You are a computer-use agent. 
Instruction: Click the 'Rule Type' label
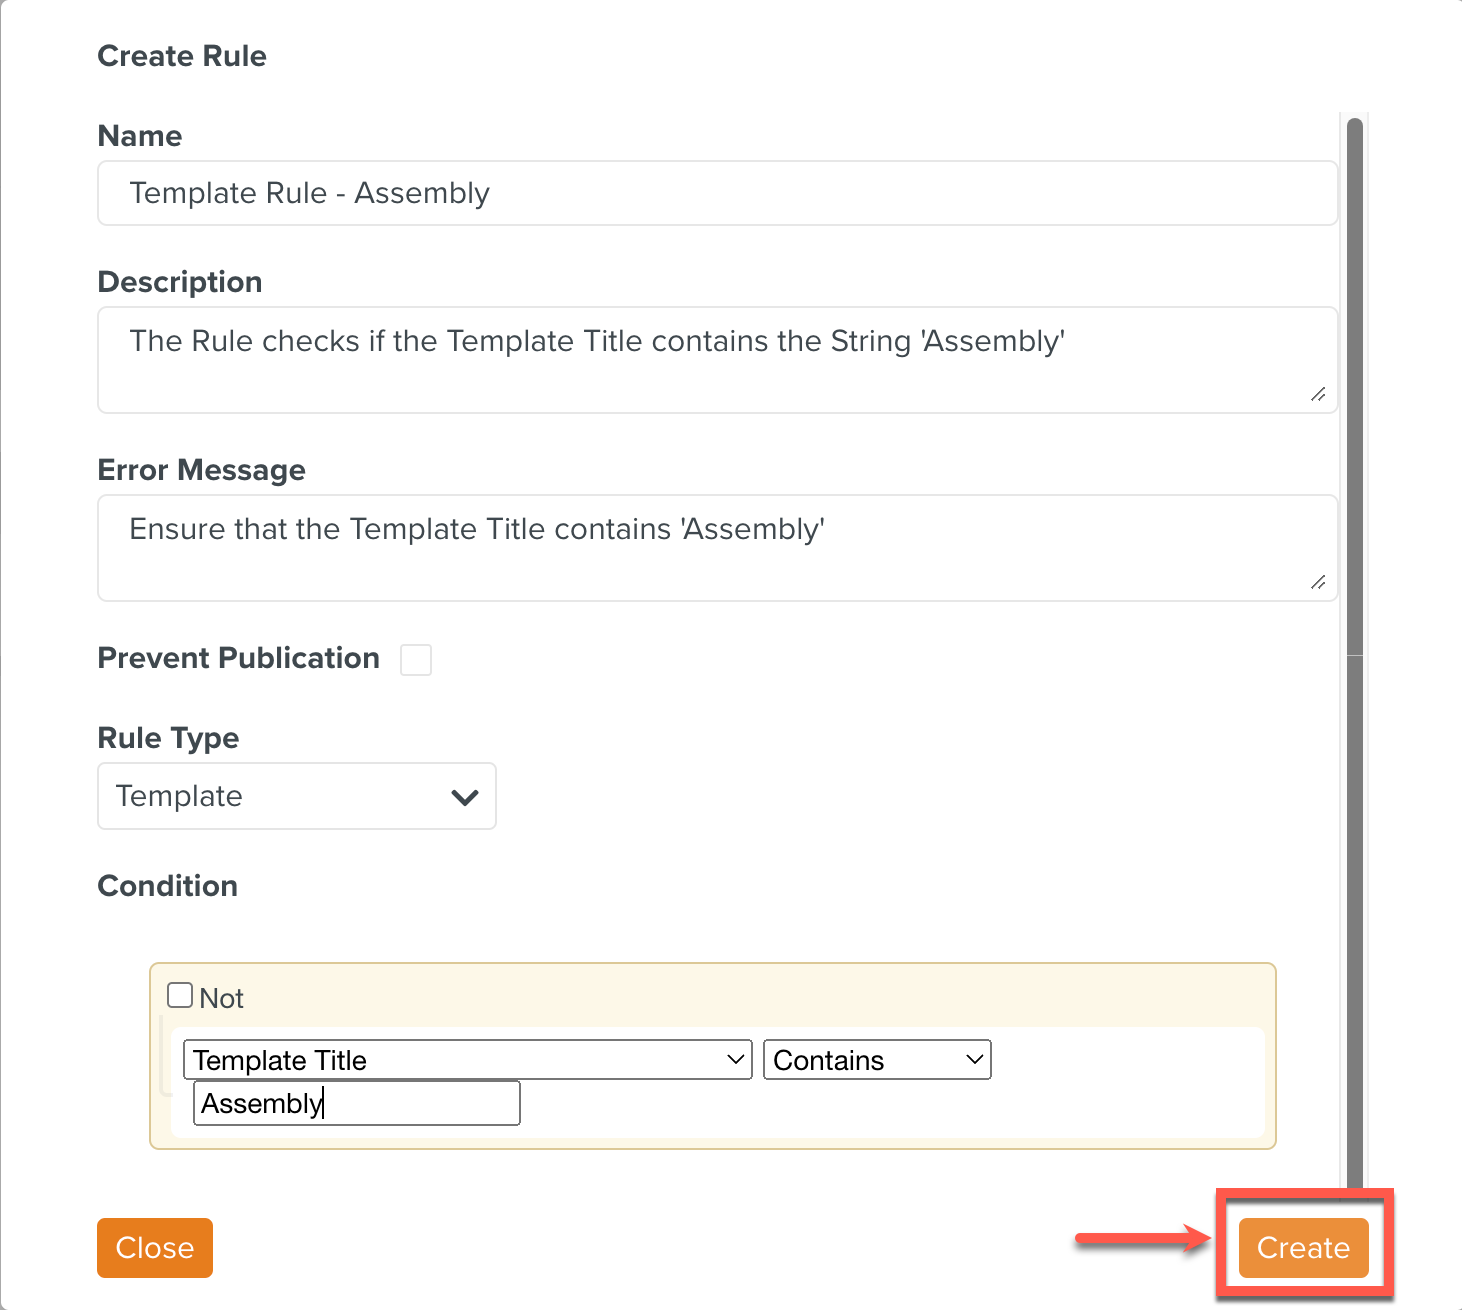click(168, 738)
